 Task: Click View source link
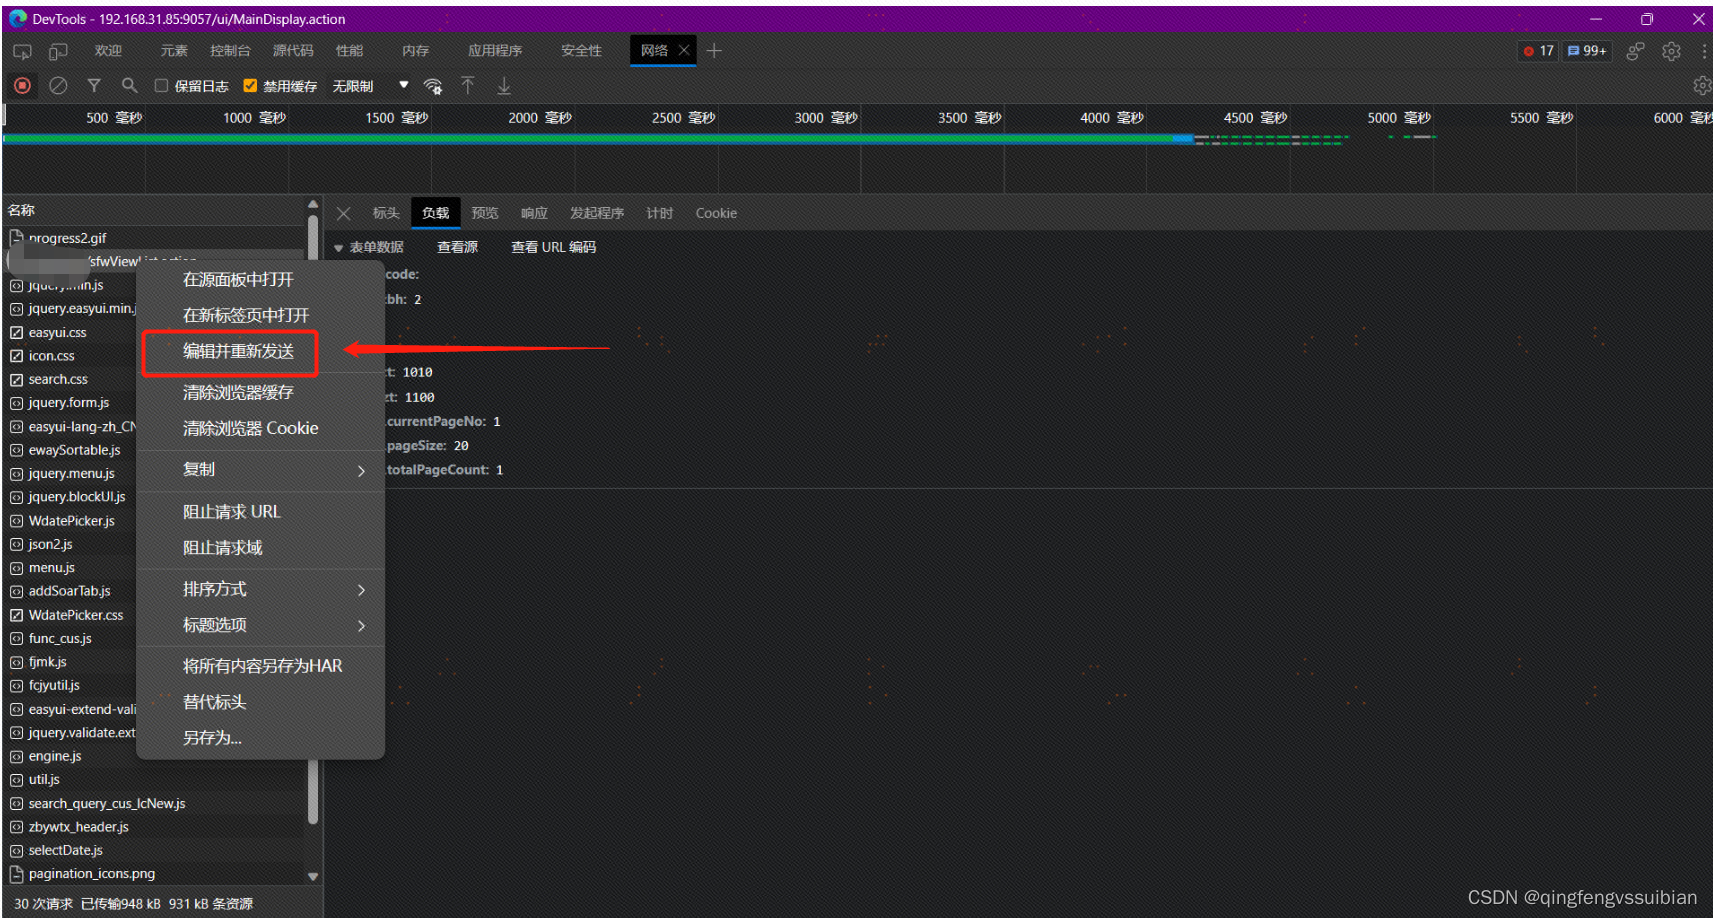pos(457,247)
